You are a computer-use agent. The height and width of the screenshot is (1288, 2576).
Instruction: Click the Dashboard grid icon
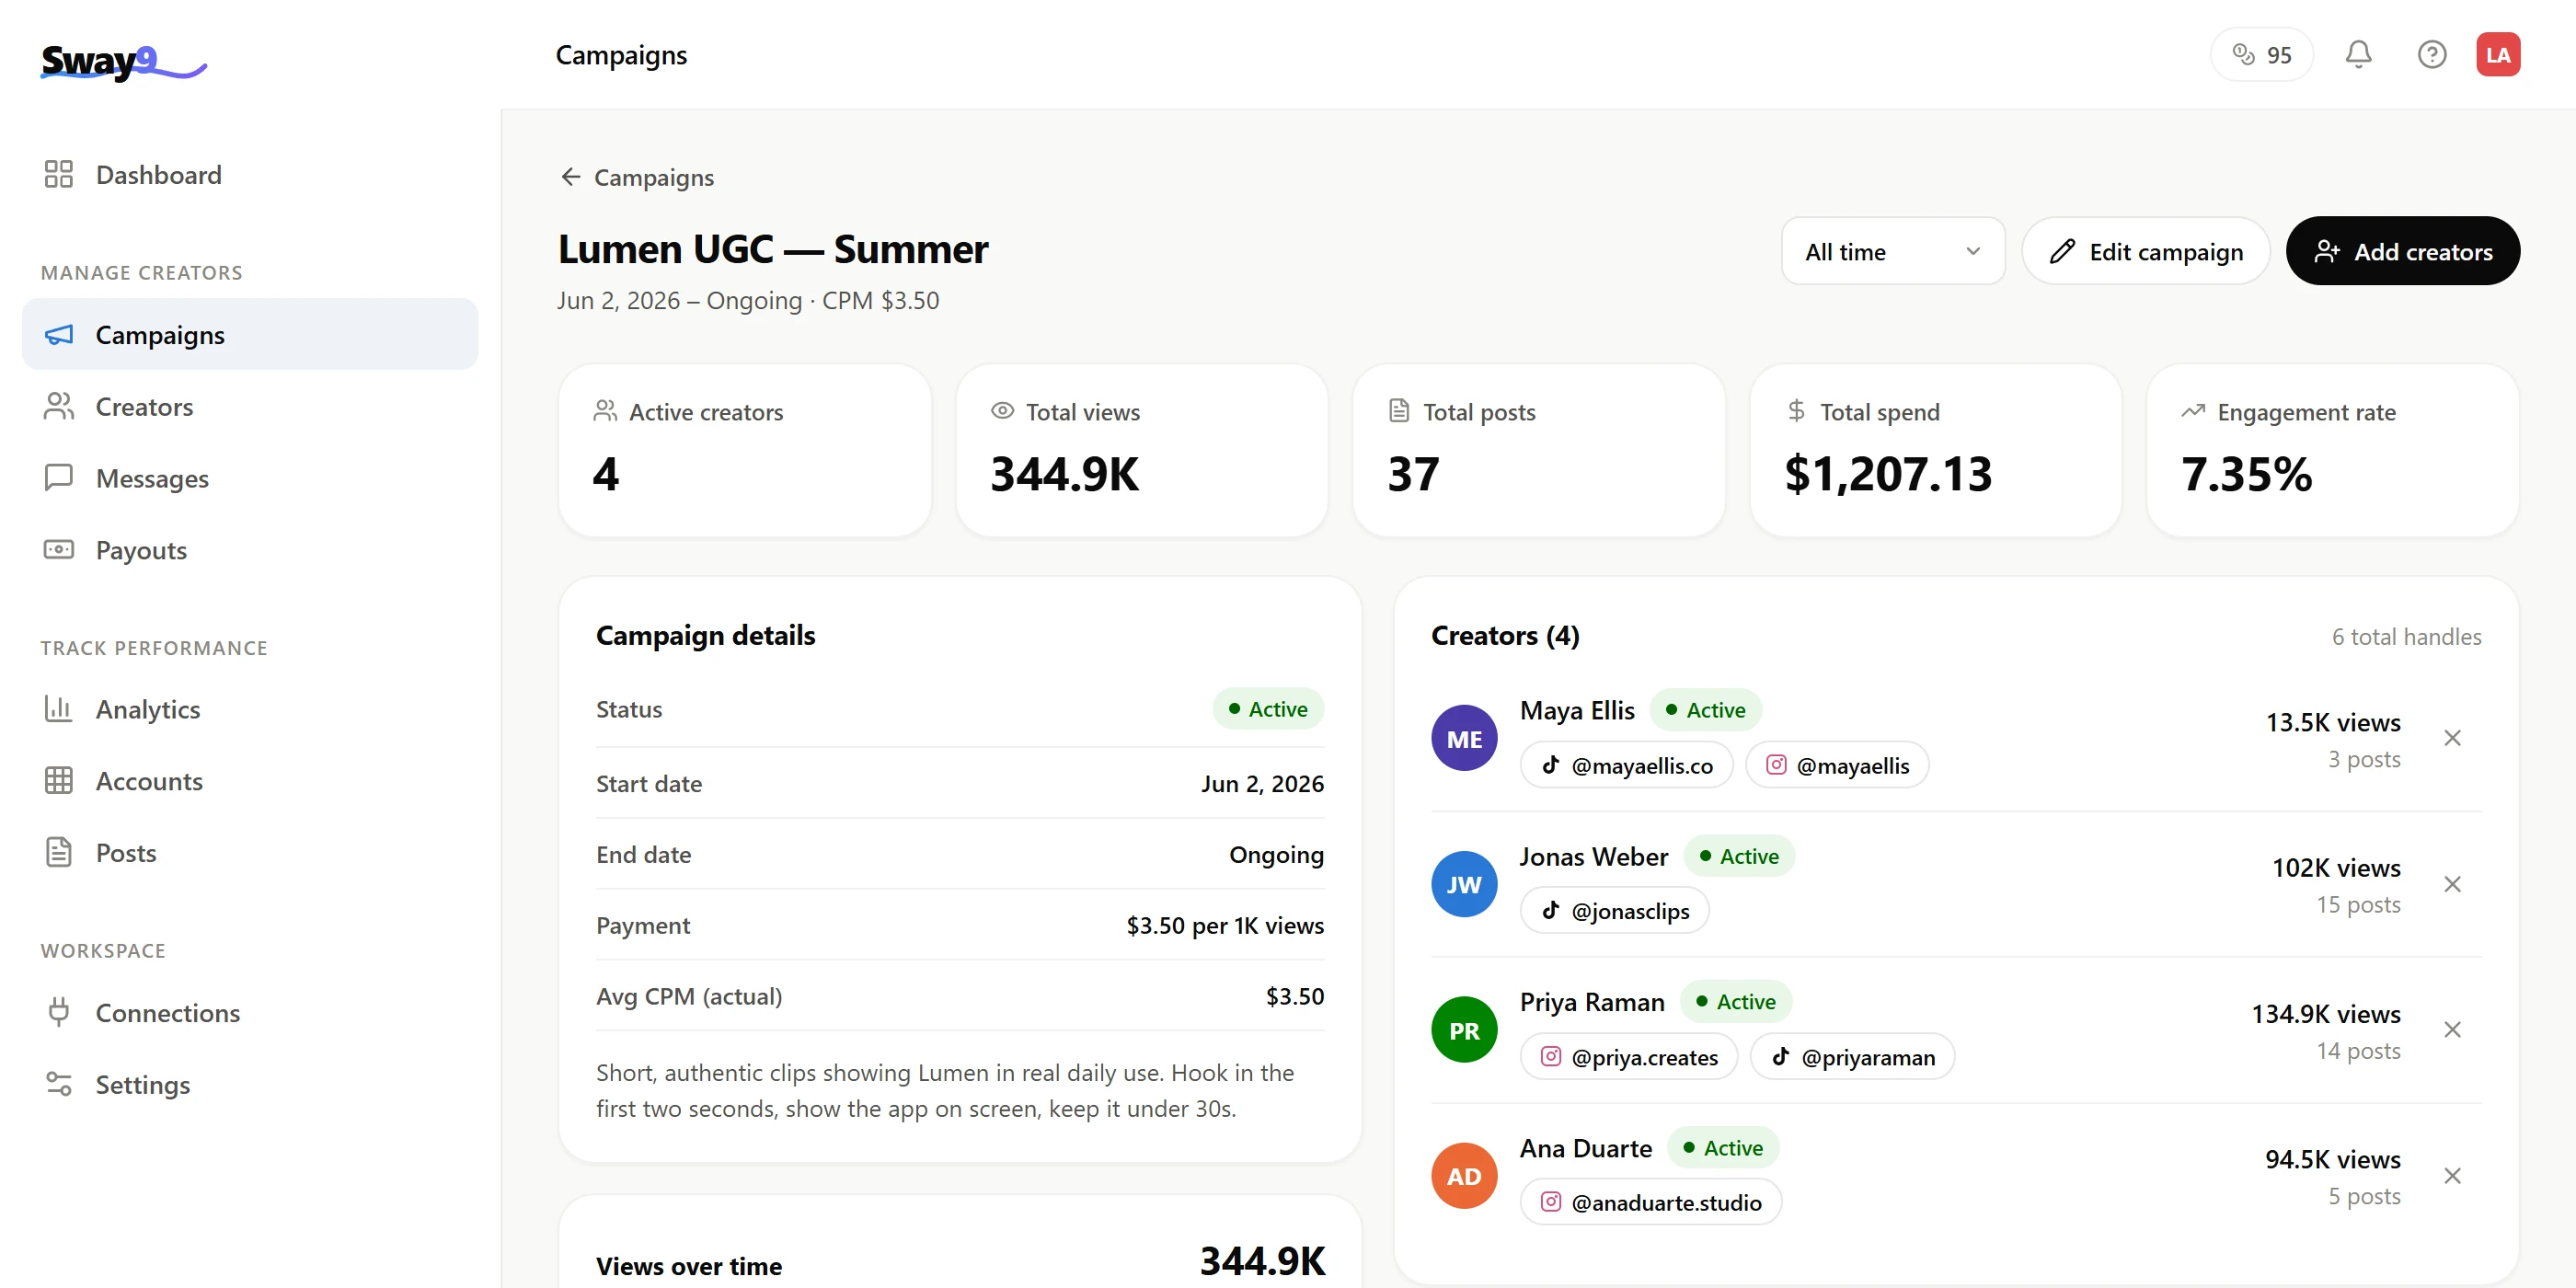coord(59,175)
